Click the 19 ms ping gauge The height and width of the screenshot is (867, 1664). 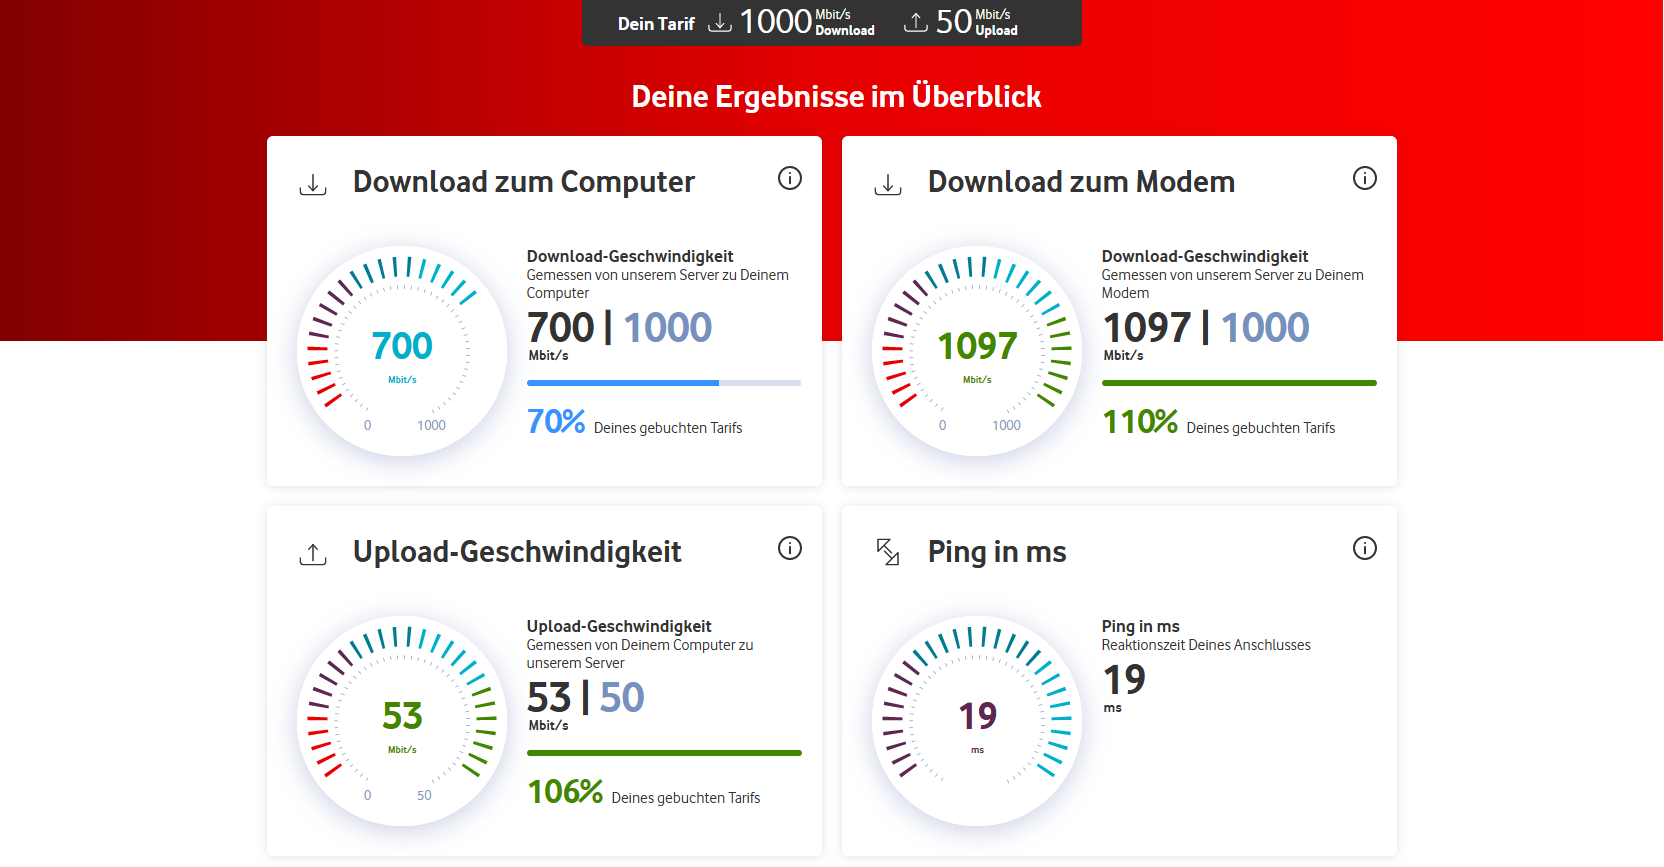coord(977,721)
